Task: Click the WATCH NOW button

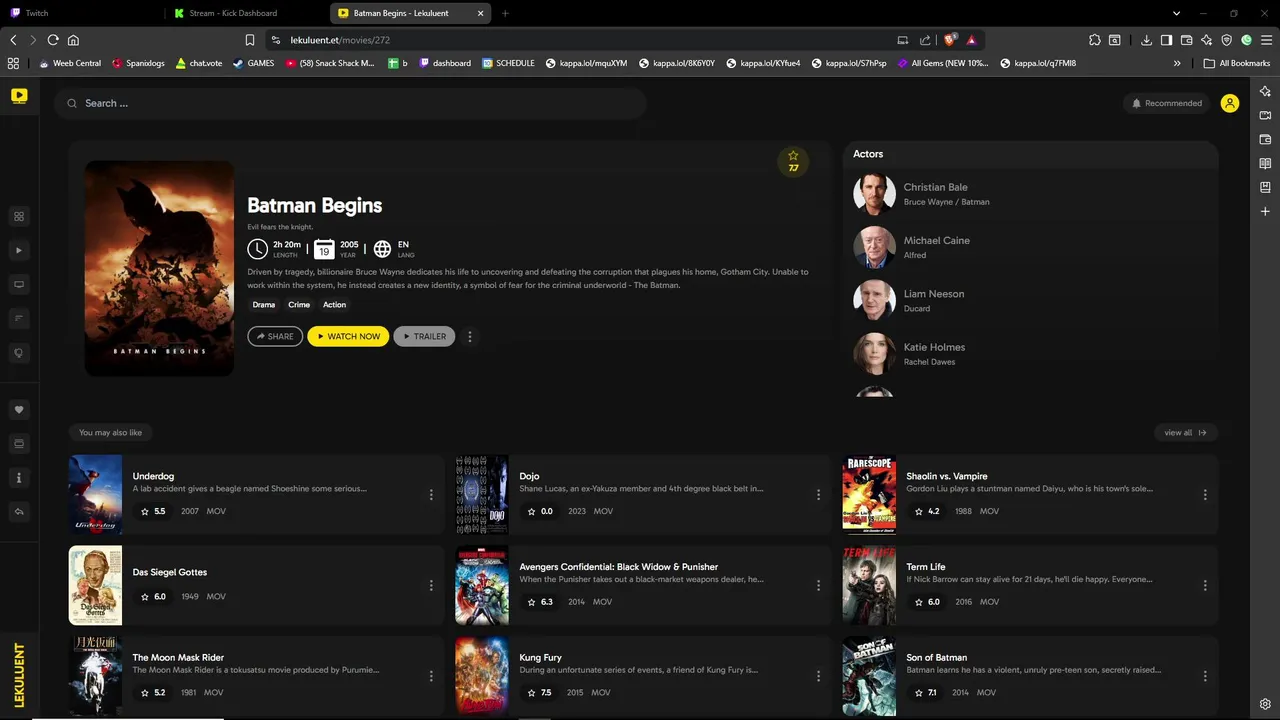Action: point(348,337)
